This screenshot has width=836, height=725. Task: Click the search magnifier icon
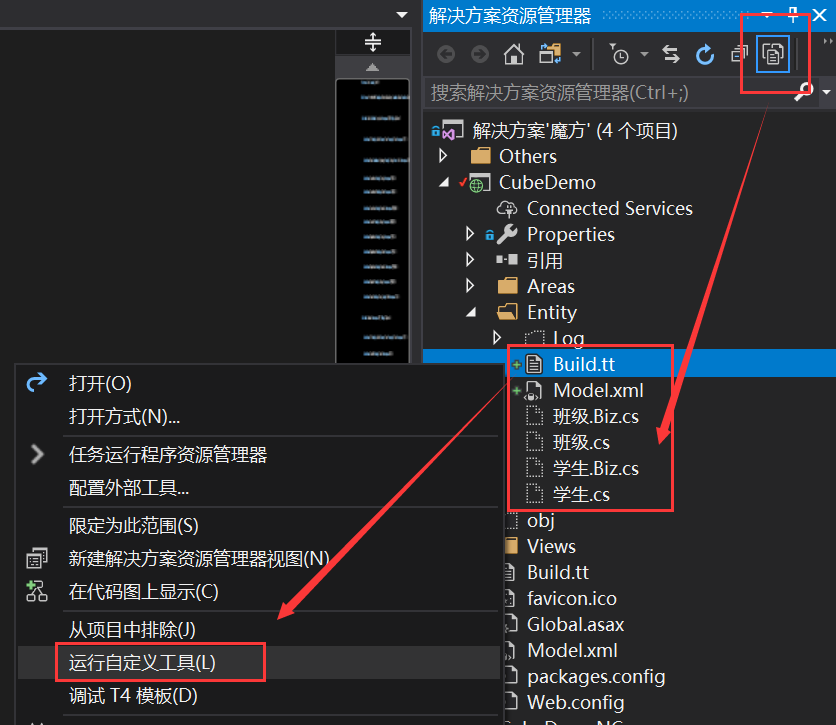(x=803, y=92)
